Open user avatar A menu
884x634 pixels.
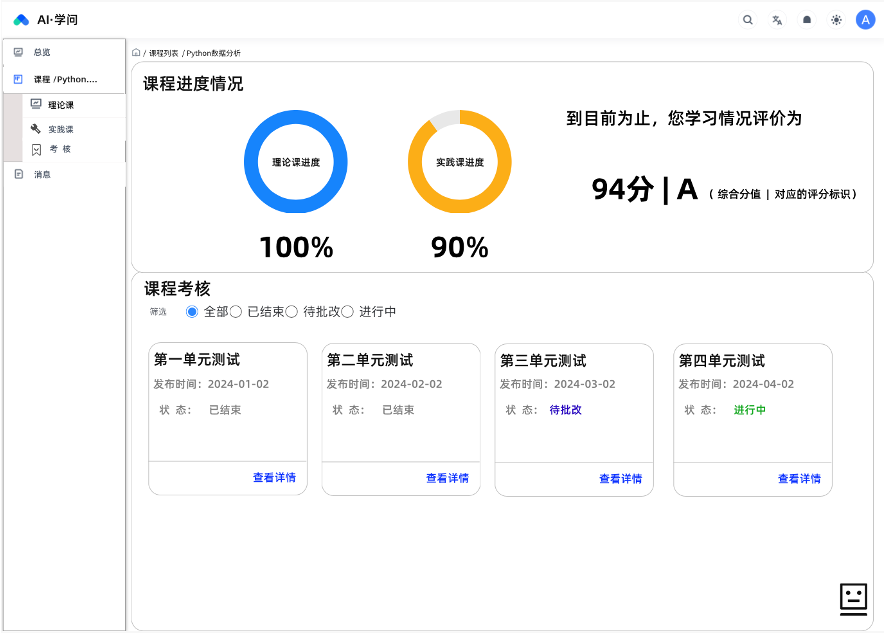click(x=865, y=20)
